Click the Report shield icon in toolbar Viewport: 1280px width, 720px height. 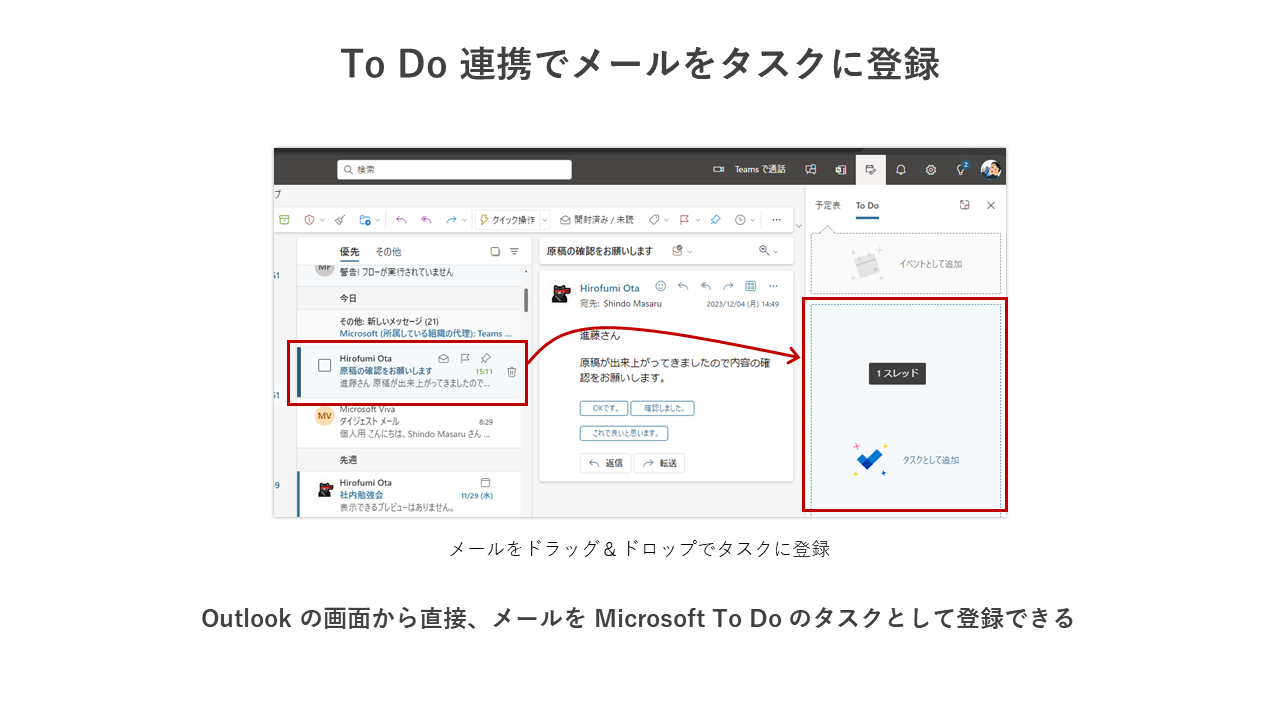309,220
